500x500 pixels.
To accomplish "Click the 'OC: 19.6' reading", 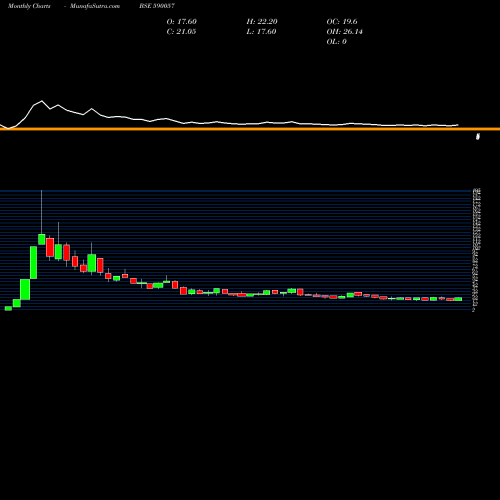I will click(342, 22).
